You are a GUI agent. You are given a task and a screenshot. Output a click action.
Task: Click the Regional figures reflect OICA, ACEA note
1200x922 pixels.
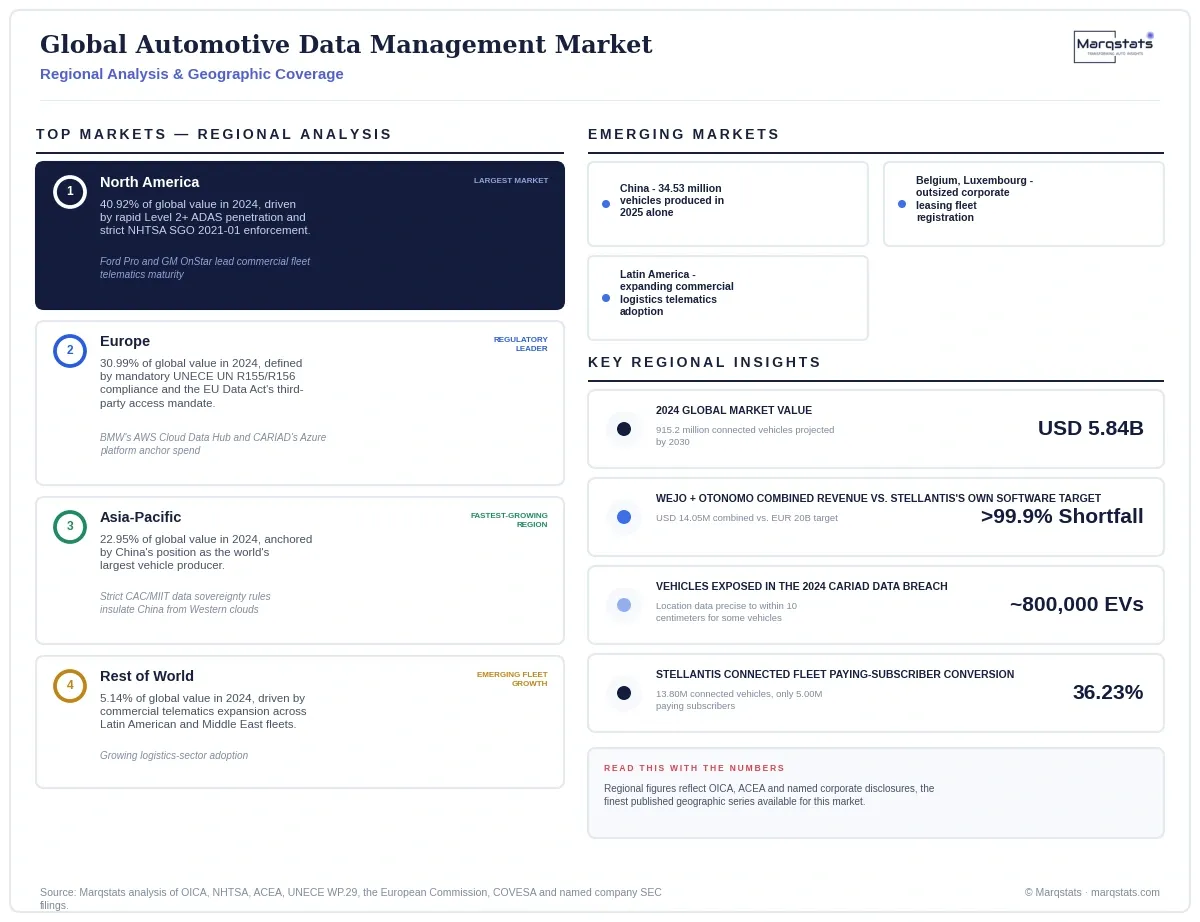(x=769, y=795)
